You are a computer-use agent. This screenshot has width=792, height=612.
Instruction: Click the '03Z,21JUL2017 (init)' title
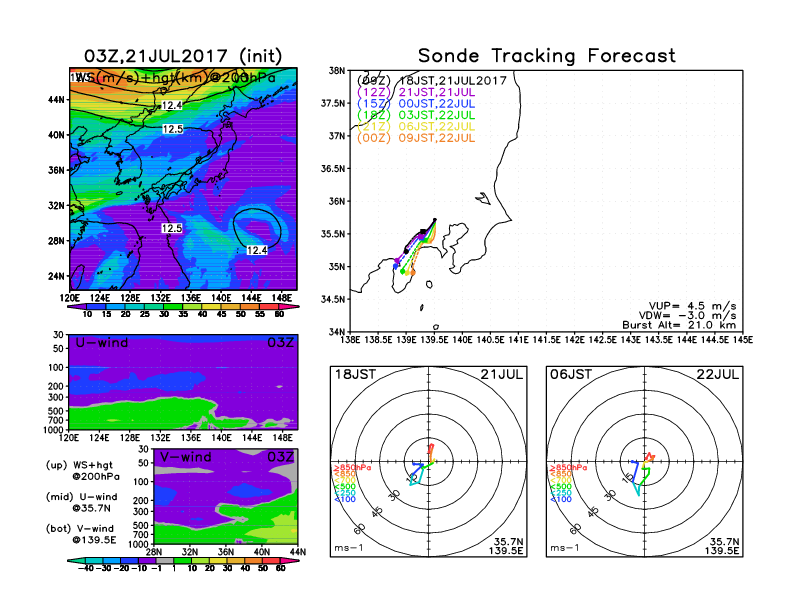(183, 56)
